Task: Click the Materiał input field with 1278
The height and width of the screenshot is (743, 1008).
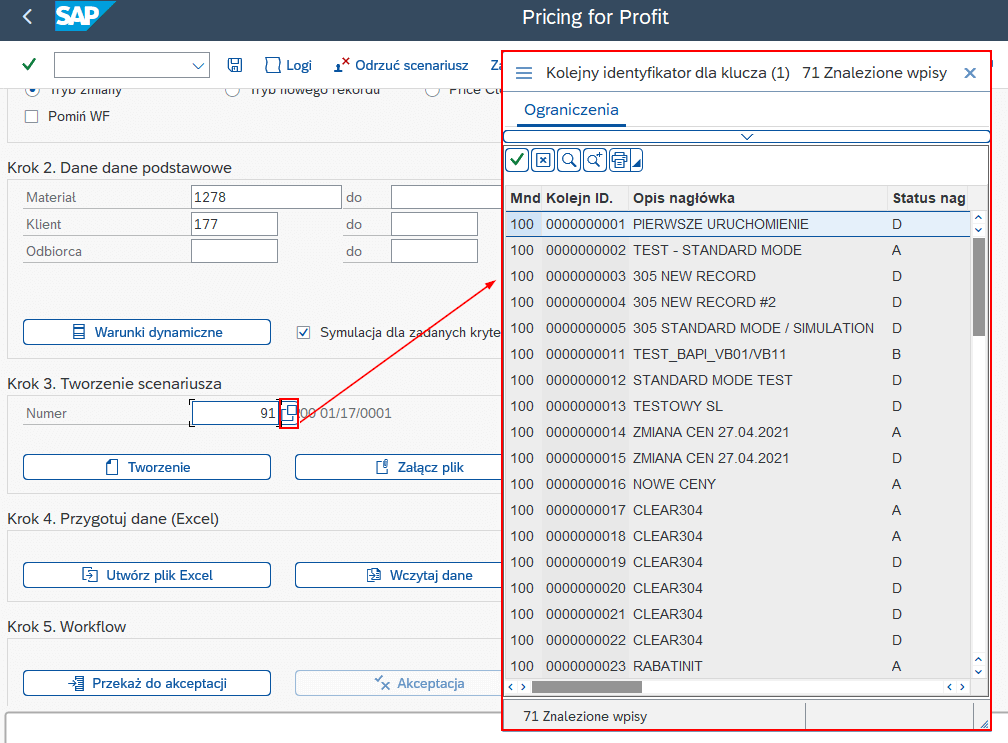Action: (266, 197)
